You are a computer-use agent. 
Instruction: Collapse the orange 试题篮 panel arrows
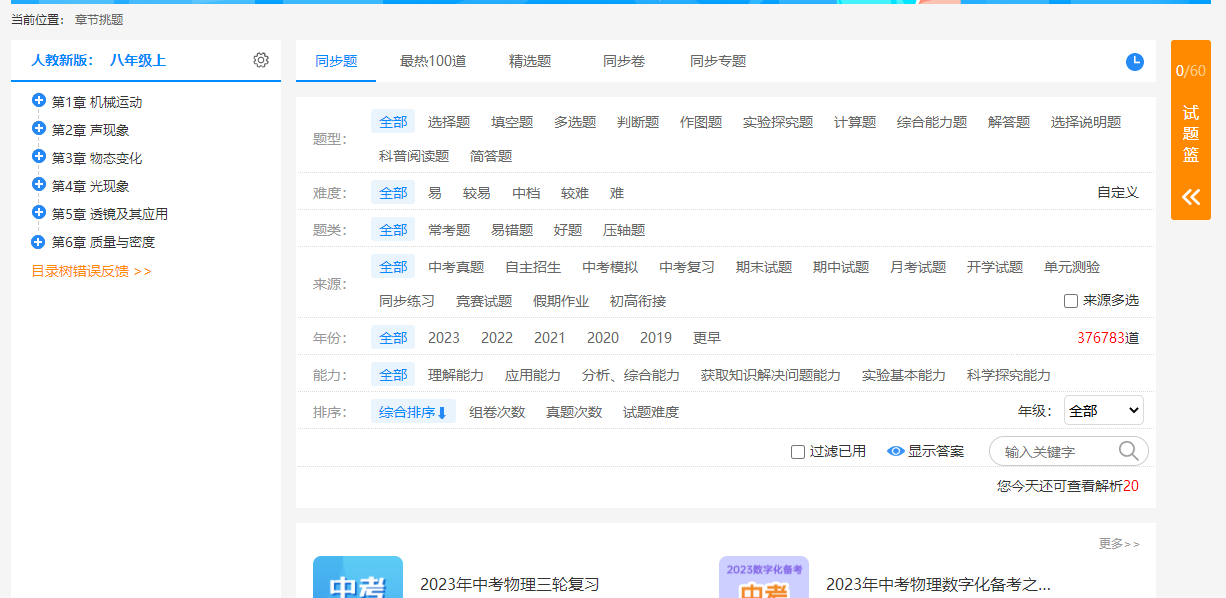point(1190,197)
